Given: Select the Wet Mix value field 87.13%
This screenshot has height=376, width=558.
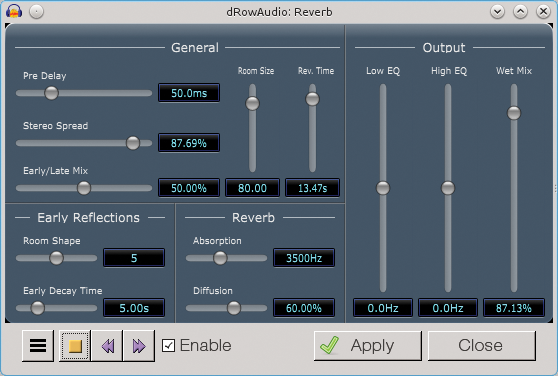Looking at the screenshot, I should (x=514, y=308).
